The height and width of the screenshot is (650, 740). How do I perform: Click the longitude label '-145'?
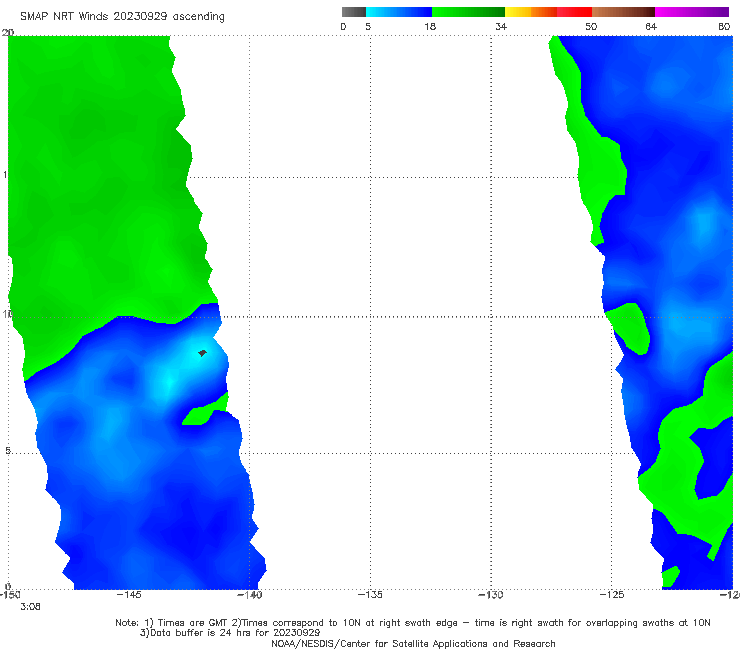click(129, 595)
